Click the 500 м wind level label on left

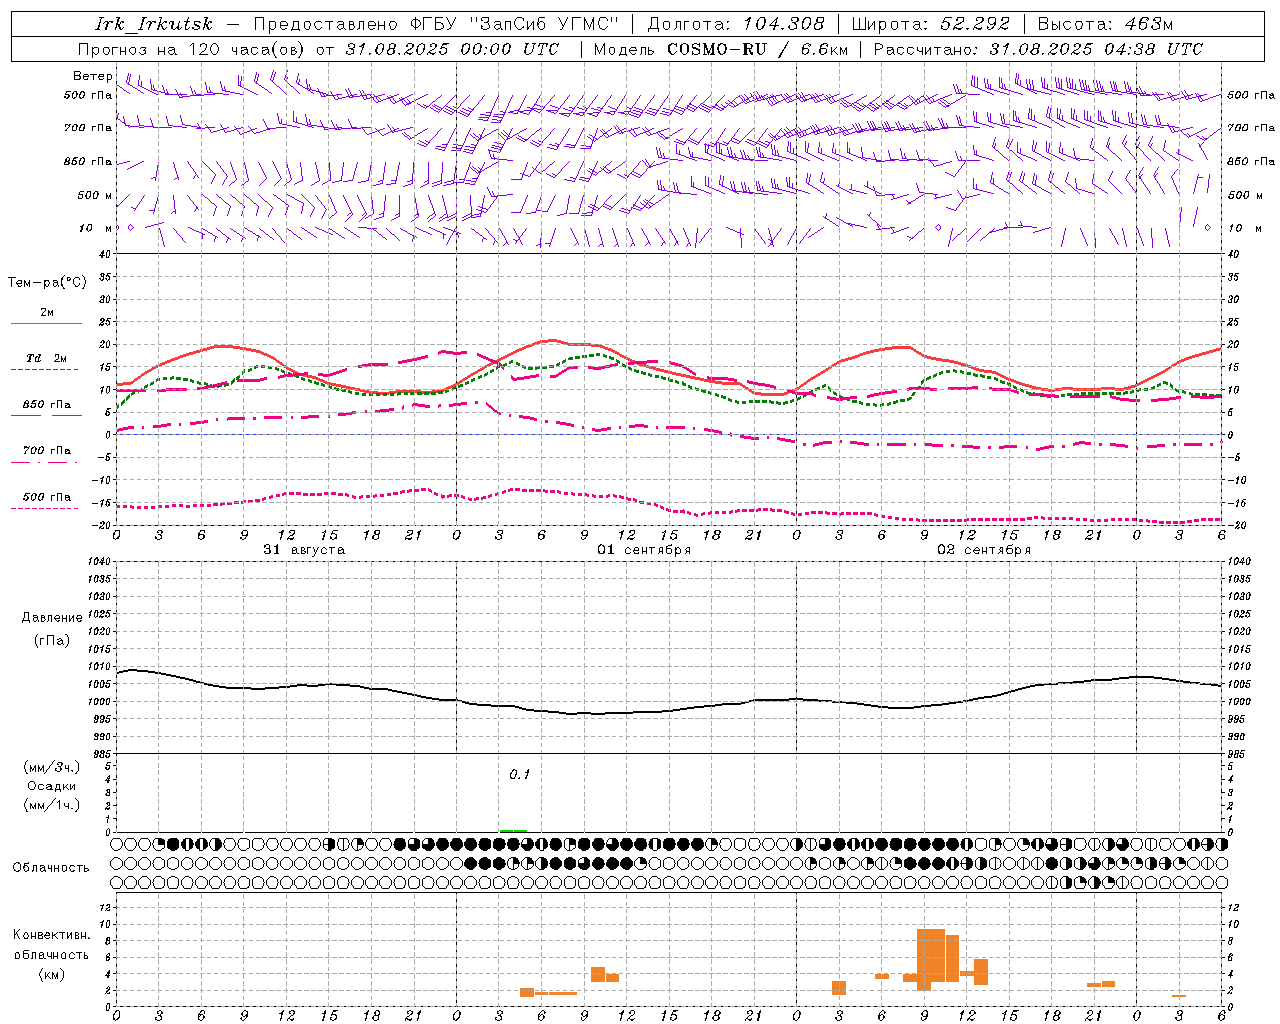(96, 195)
